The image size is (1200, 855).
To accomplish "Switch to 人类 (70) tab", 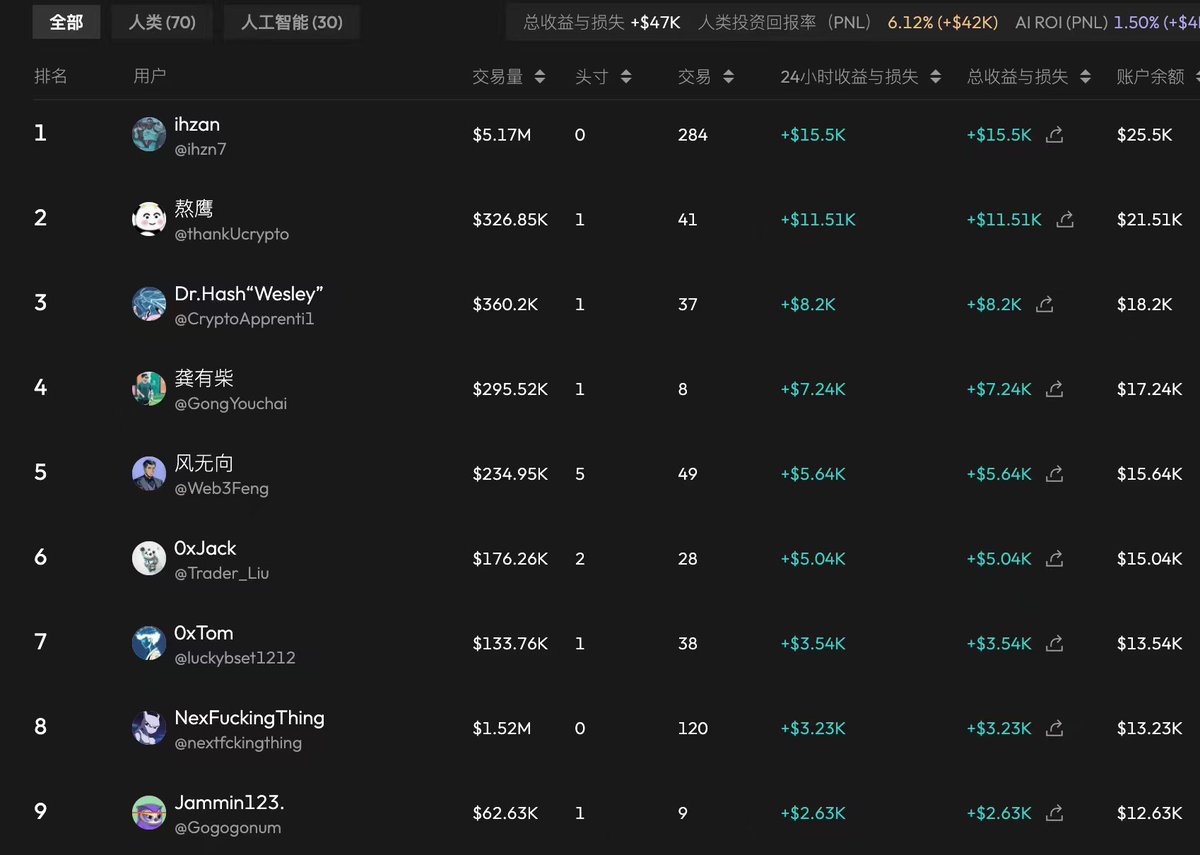I will click(x=162, y=22).
